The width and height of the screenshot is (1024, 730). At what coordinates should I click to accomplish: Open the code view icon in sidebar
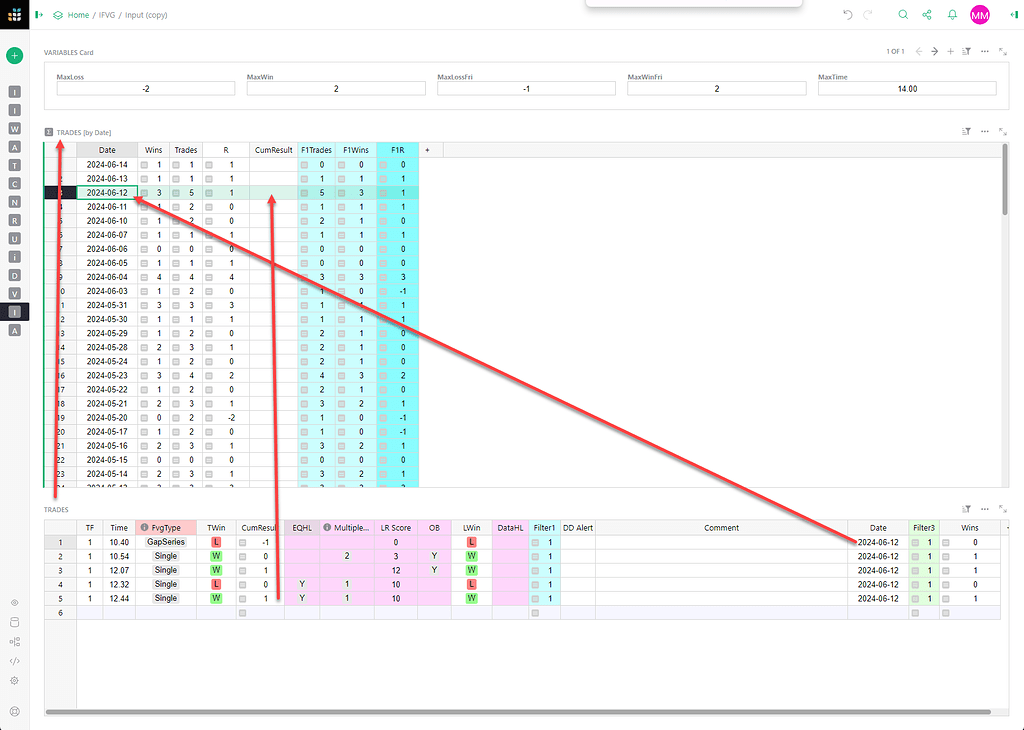[14, 661]
